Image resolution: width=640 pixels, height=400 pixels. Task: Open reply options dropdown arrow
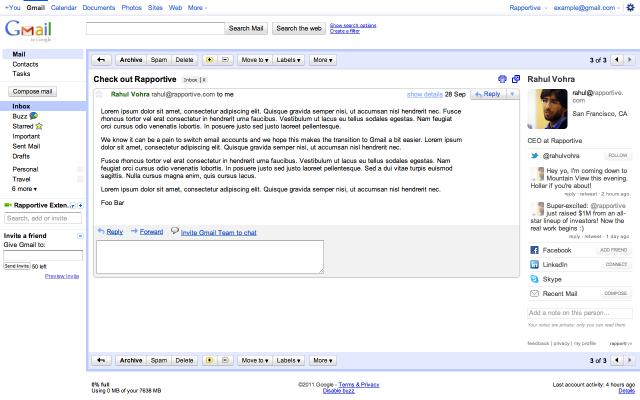pos(512,94)
